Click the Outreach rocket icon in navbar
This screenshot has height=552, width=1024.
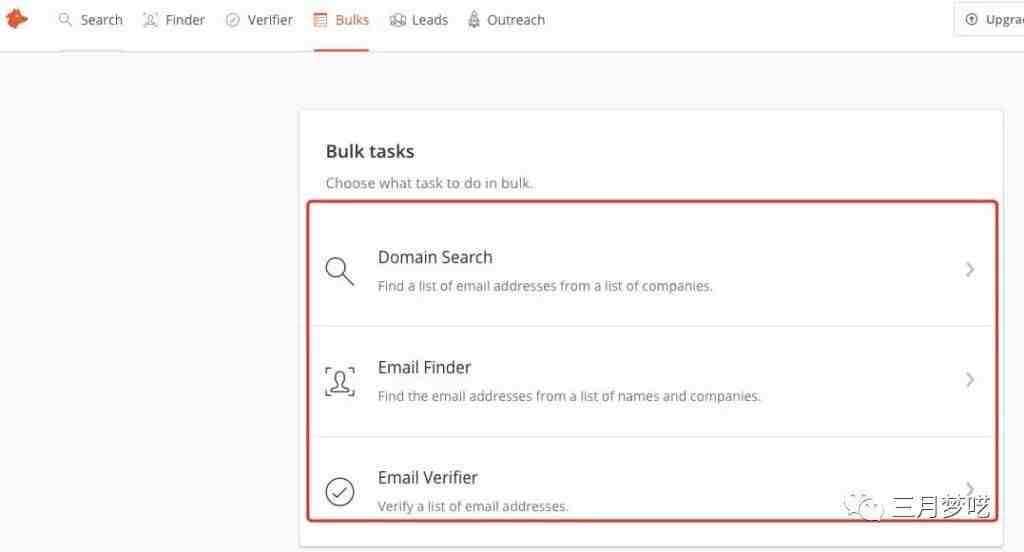coord(473,20)
